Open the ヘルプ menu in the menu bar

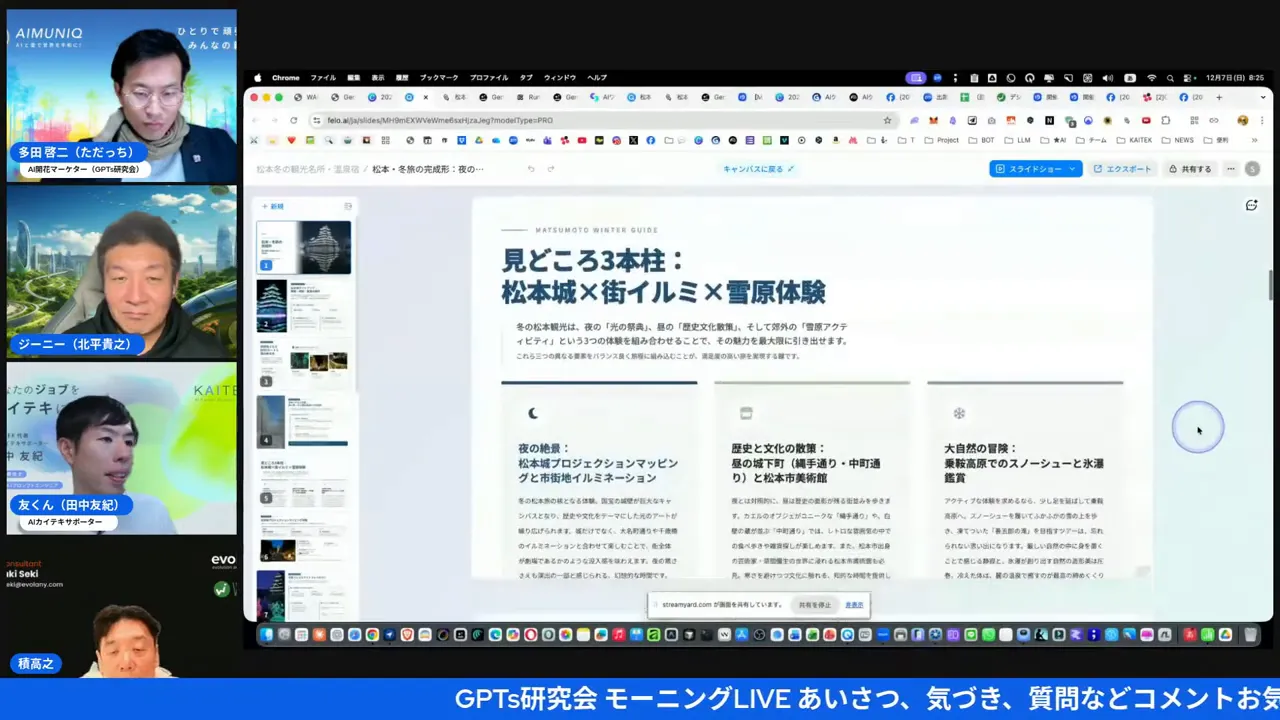(x=596, y=77)
